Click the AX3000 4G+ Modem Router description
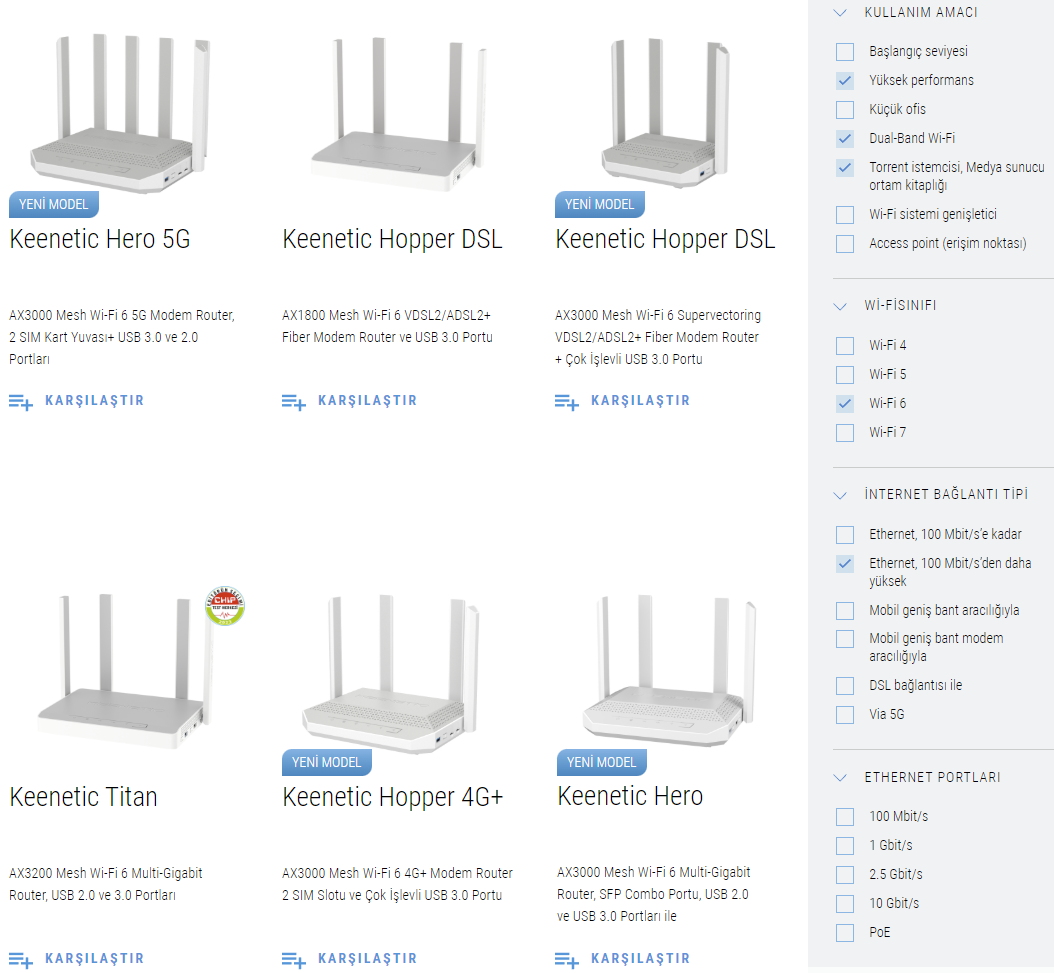This screenshot has height=973, width=1054. pyautogui.click(x=397, y=884)
